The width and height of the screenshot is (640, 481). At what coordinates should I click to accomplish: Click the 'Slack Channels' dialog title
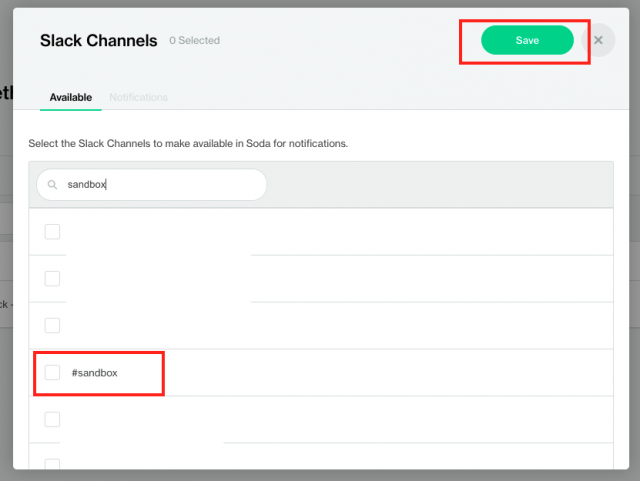point(98,41)
